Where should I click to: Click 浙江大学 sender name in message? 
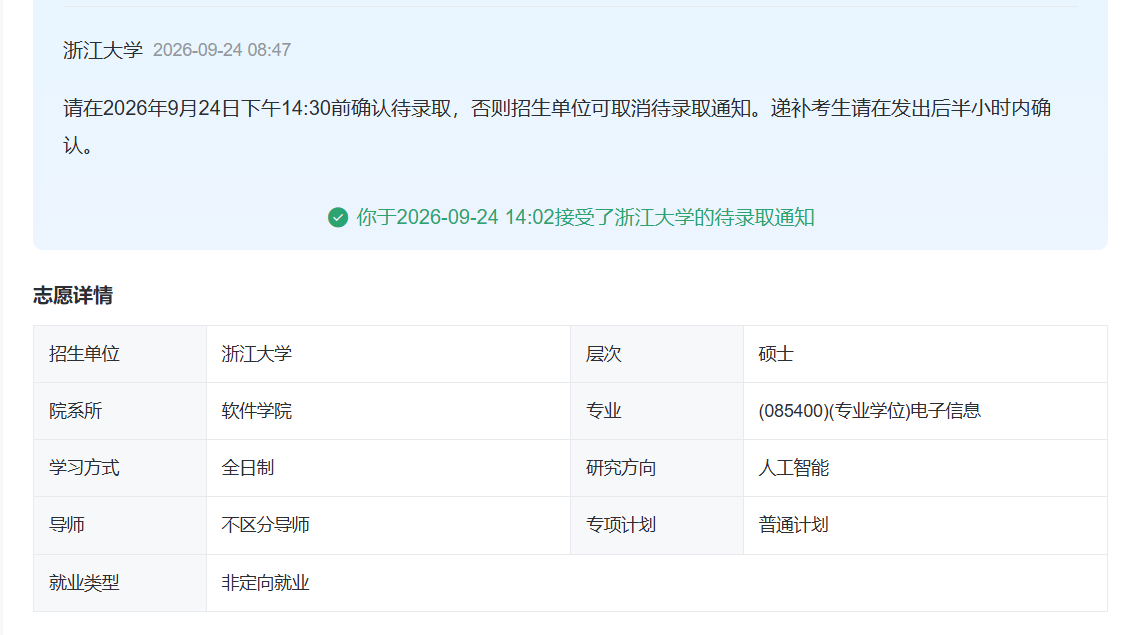coord(103,50)
